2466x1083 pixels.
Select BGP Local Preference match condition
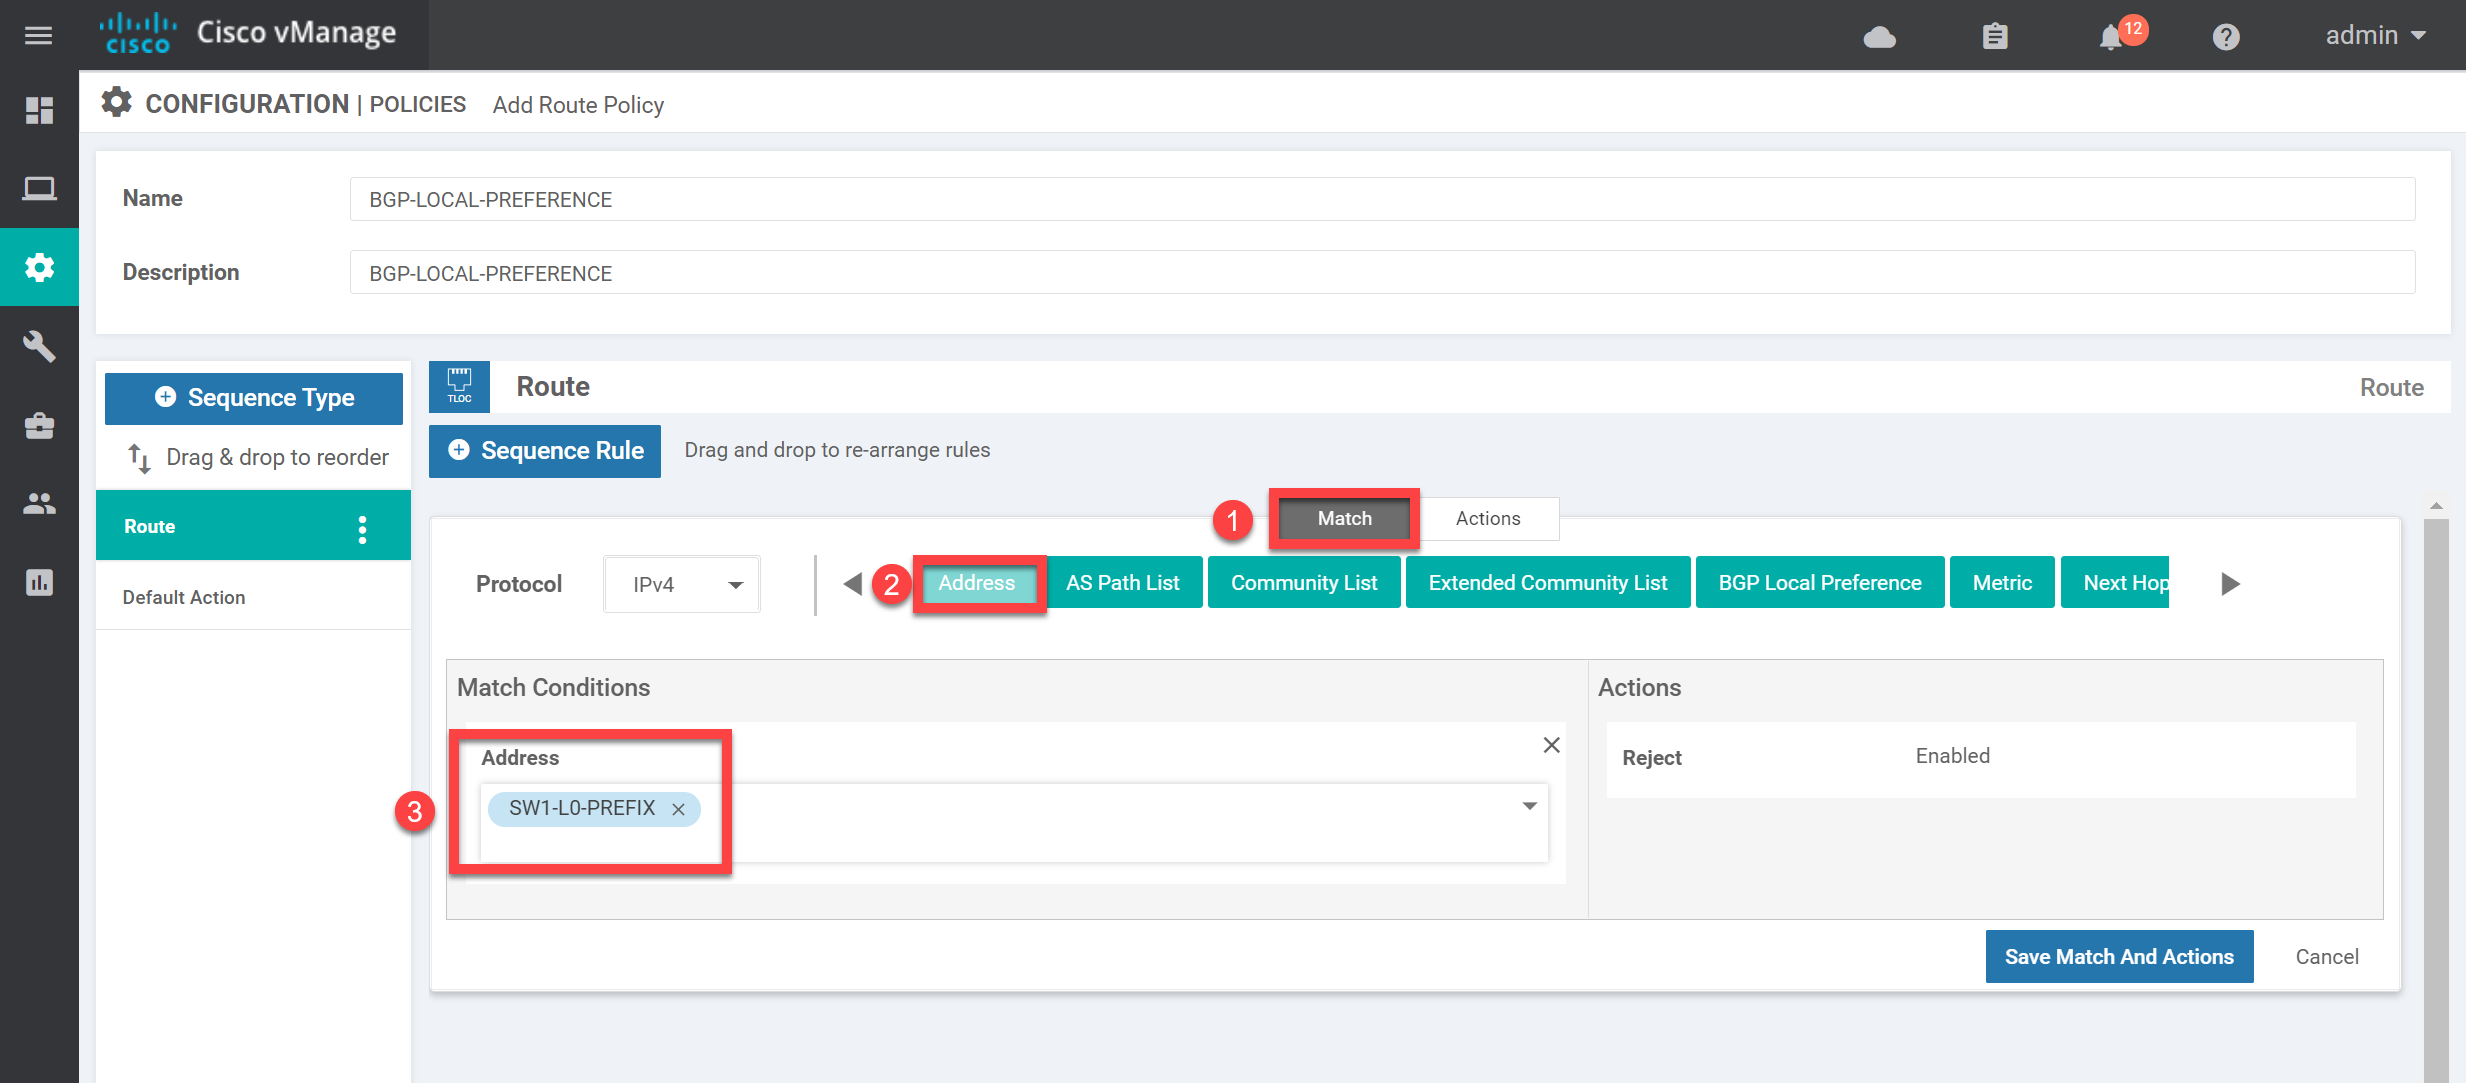click(1818, 583)
